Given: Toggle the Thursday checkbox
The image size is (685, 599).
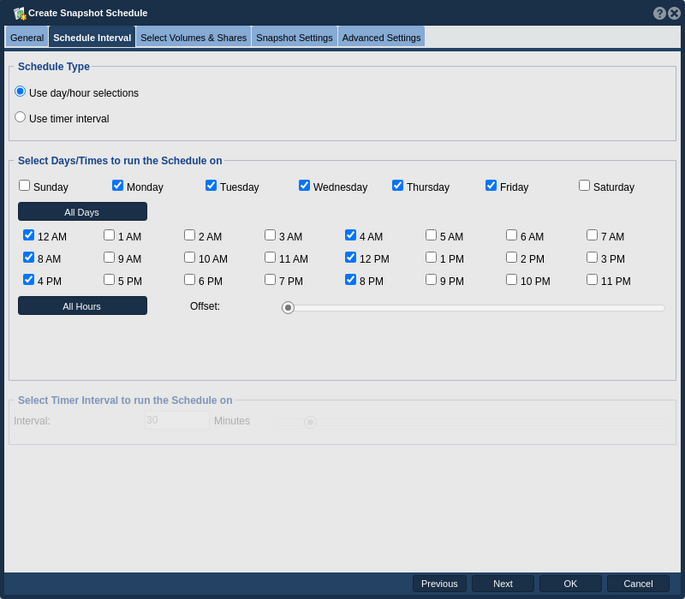Looking at the screenshot, I should tap(398, 186).
